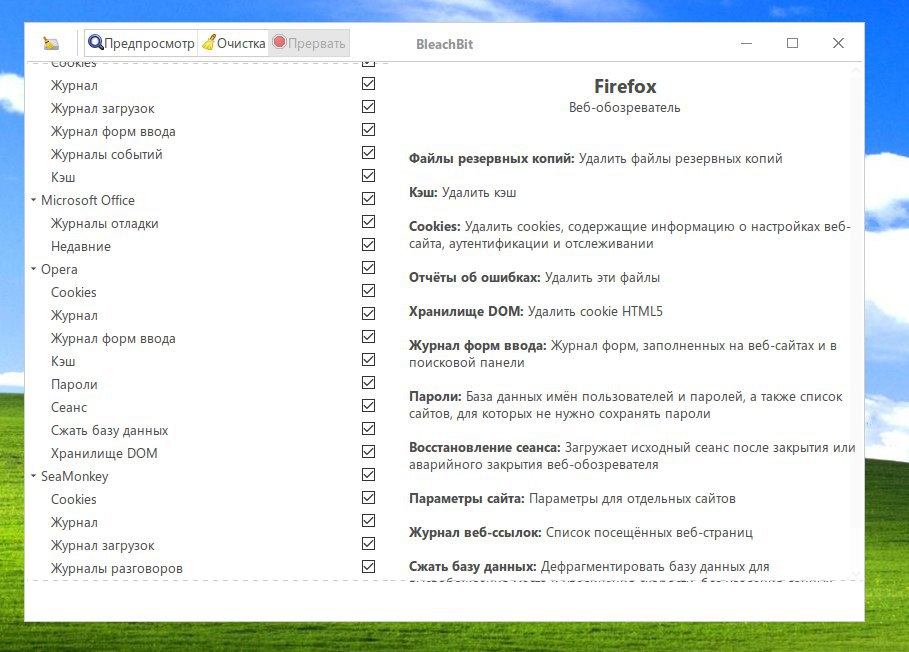Collapse the Microsoft Office group arrow
Screen dimensions: 909x652
34,200
